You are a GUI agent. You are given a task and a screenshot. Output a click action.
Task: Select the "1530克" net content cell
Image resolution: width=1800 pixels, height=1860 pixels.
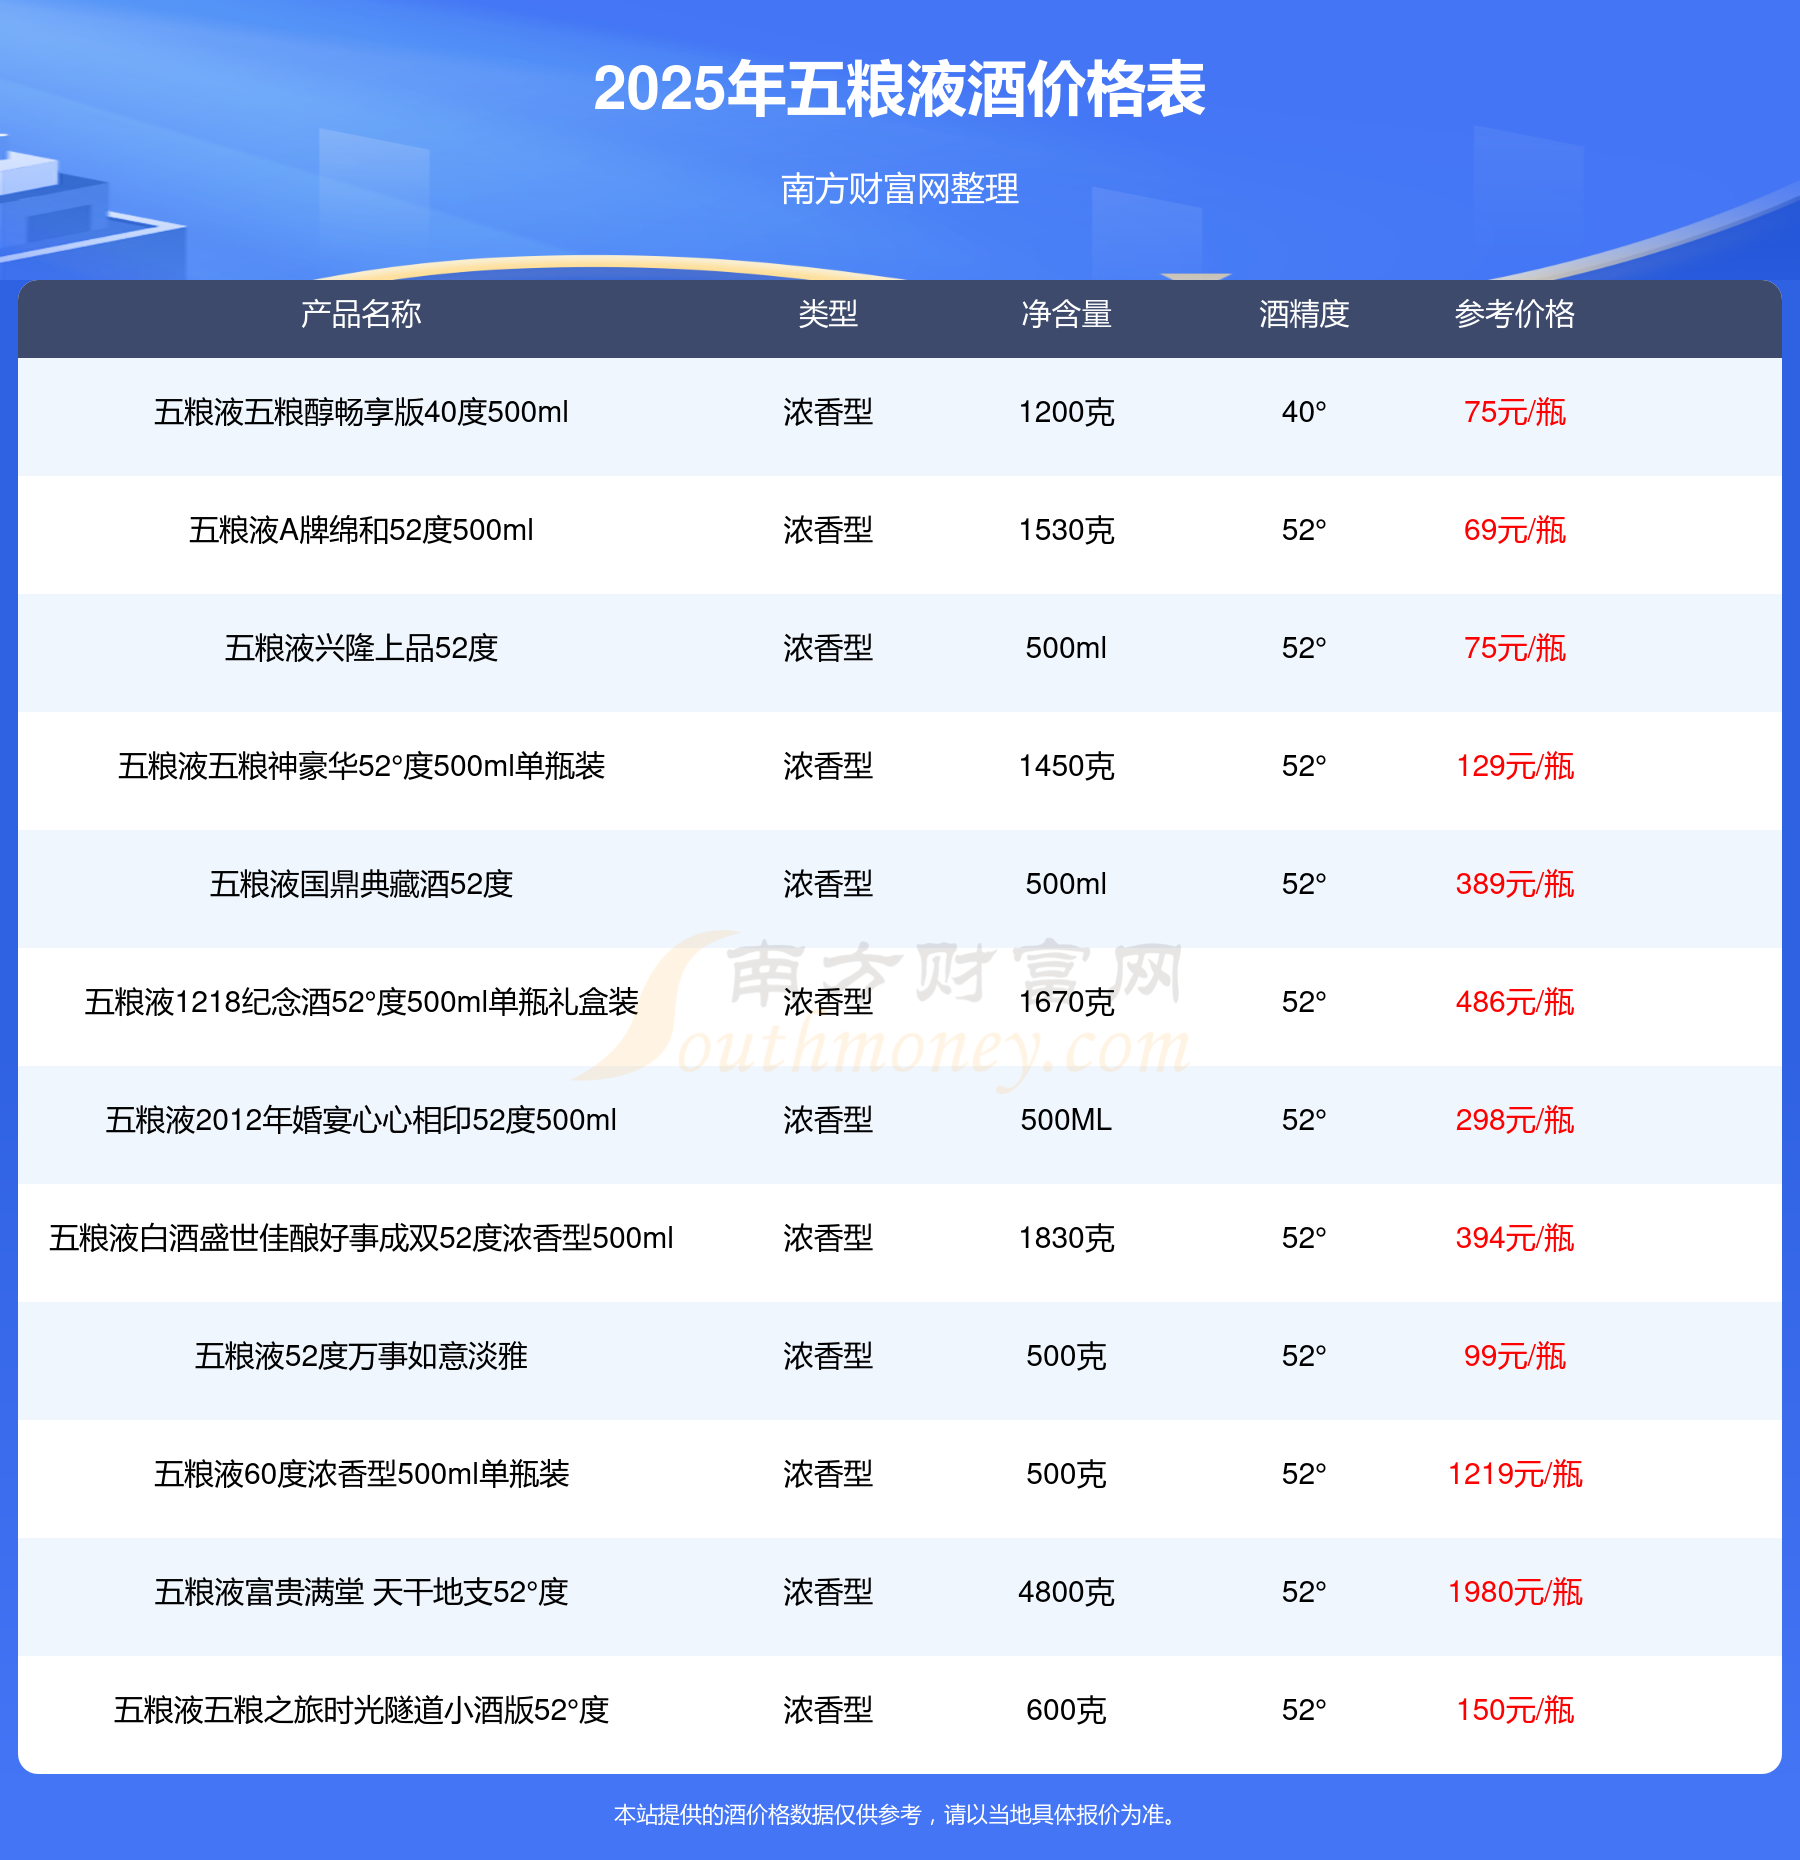coord(1066,530)
